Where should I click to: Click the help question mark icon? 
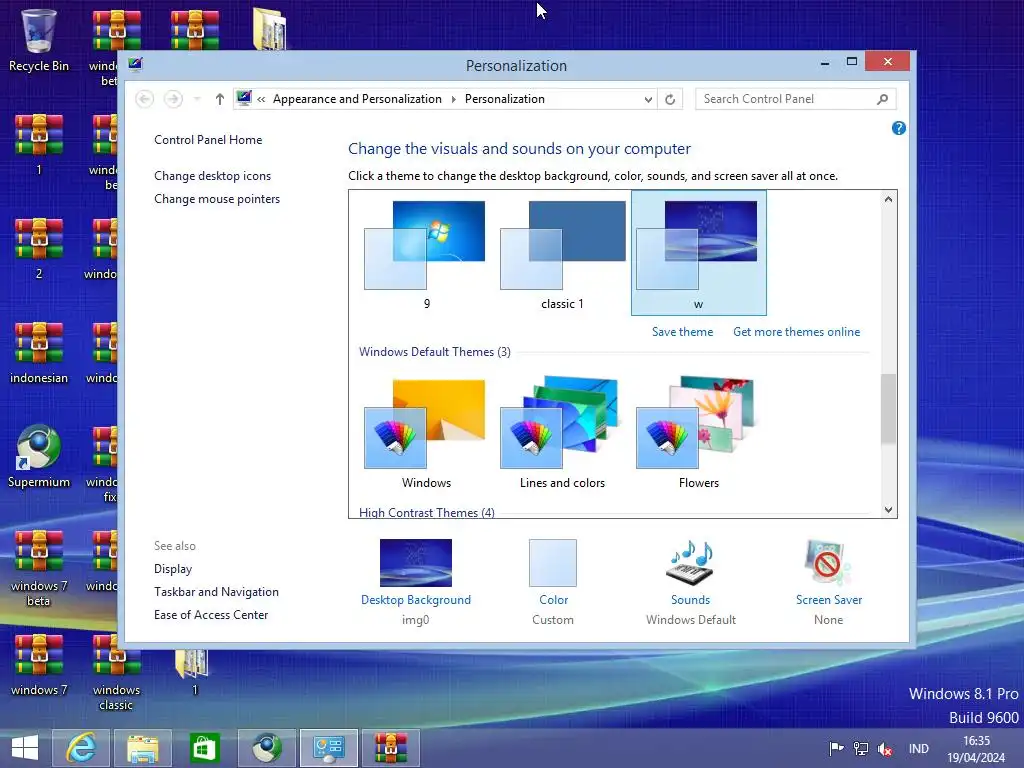pyautogui.click(x=899, y=128)
